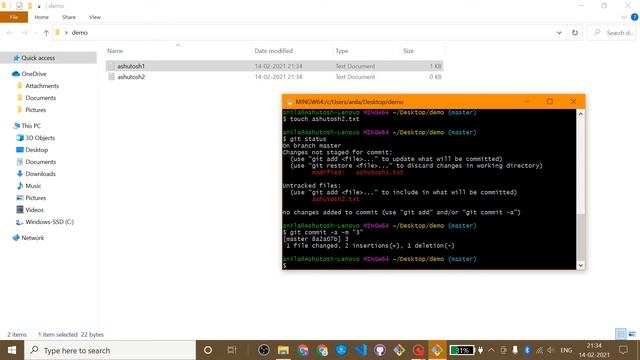The image size is (640, 360).
Task: Click Git Bash scrollbar thumb
Action: (580, 236)
